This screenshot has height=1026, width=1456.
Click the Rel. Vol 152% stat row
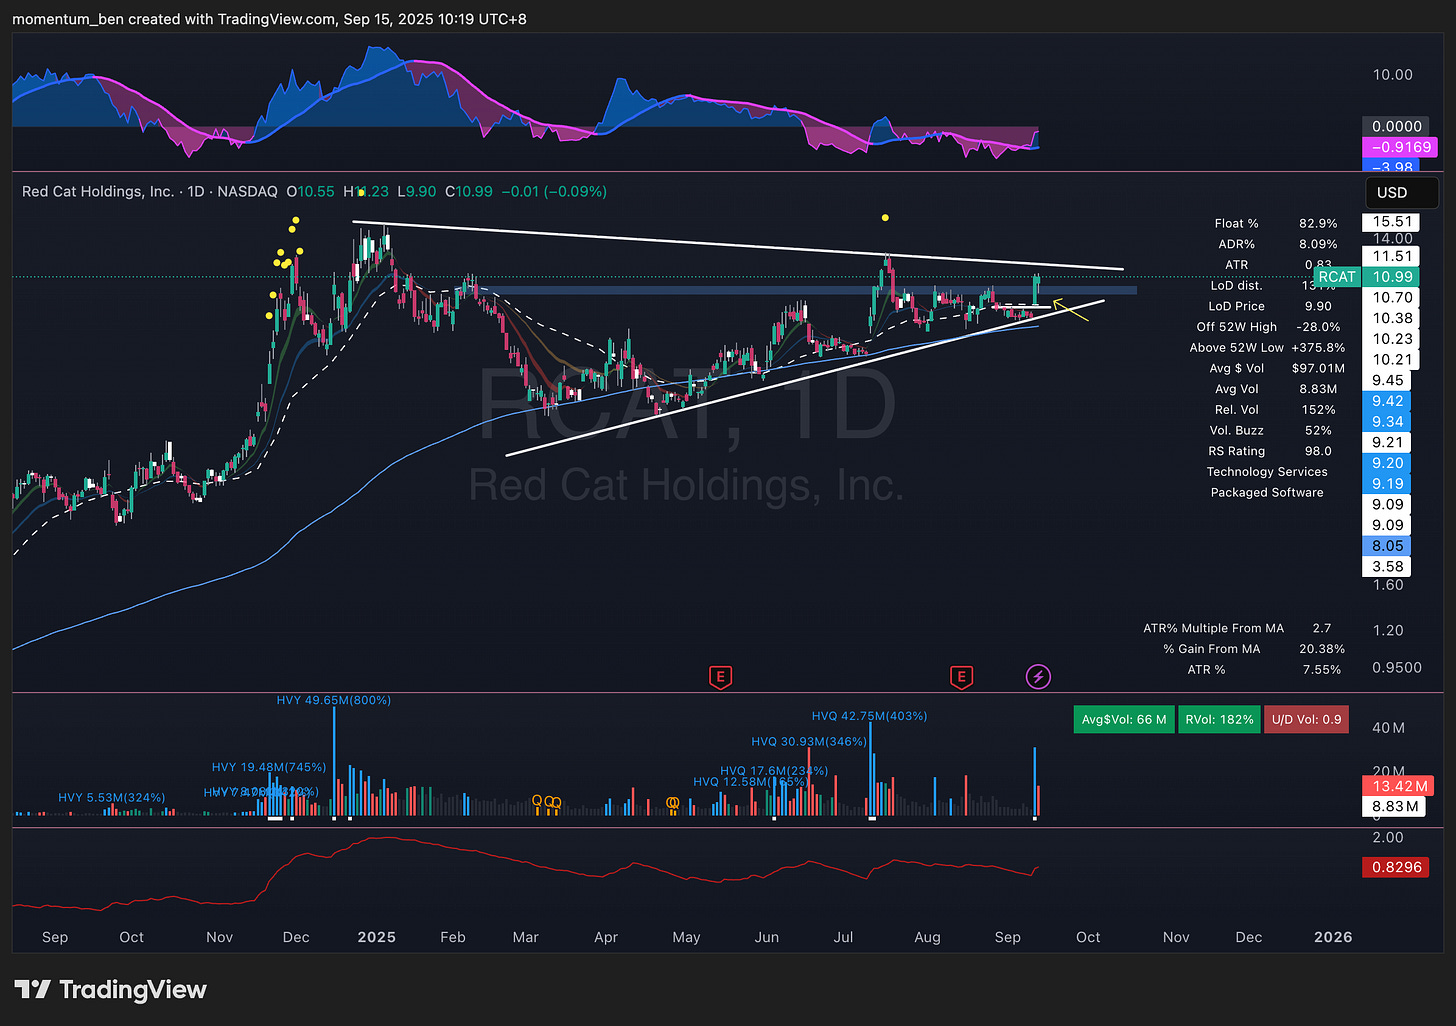point(1274,410)
